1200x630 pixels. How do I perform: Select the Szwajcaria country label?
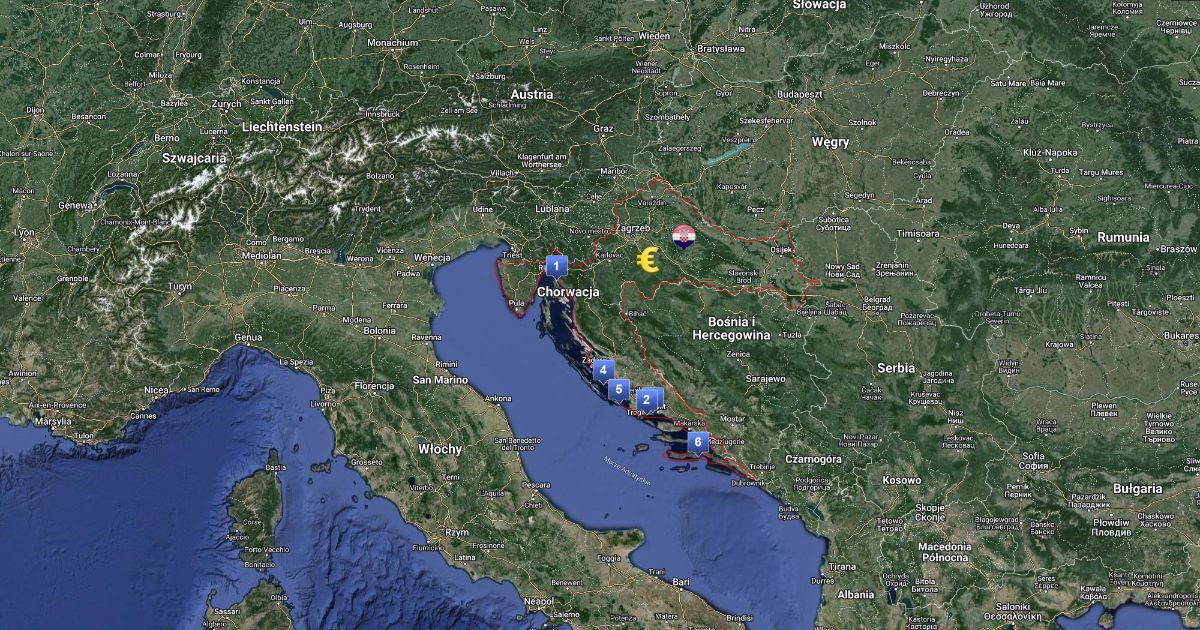click(194, 157)
